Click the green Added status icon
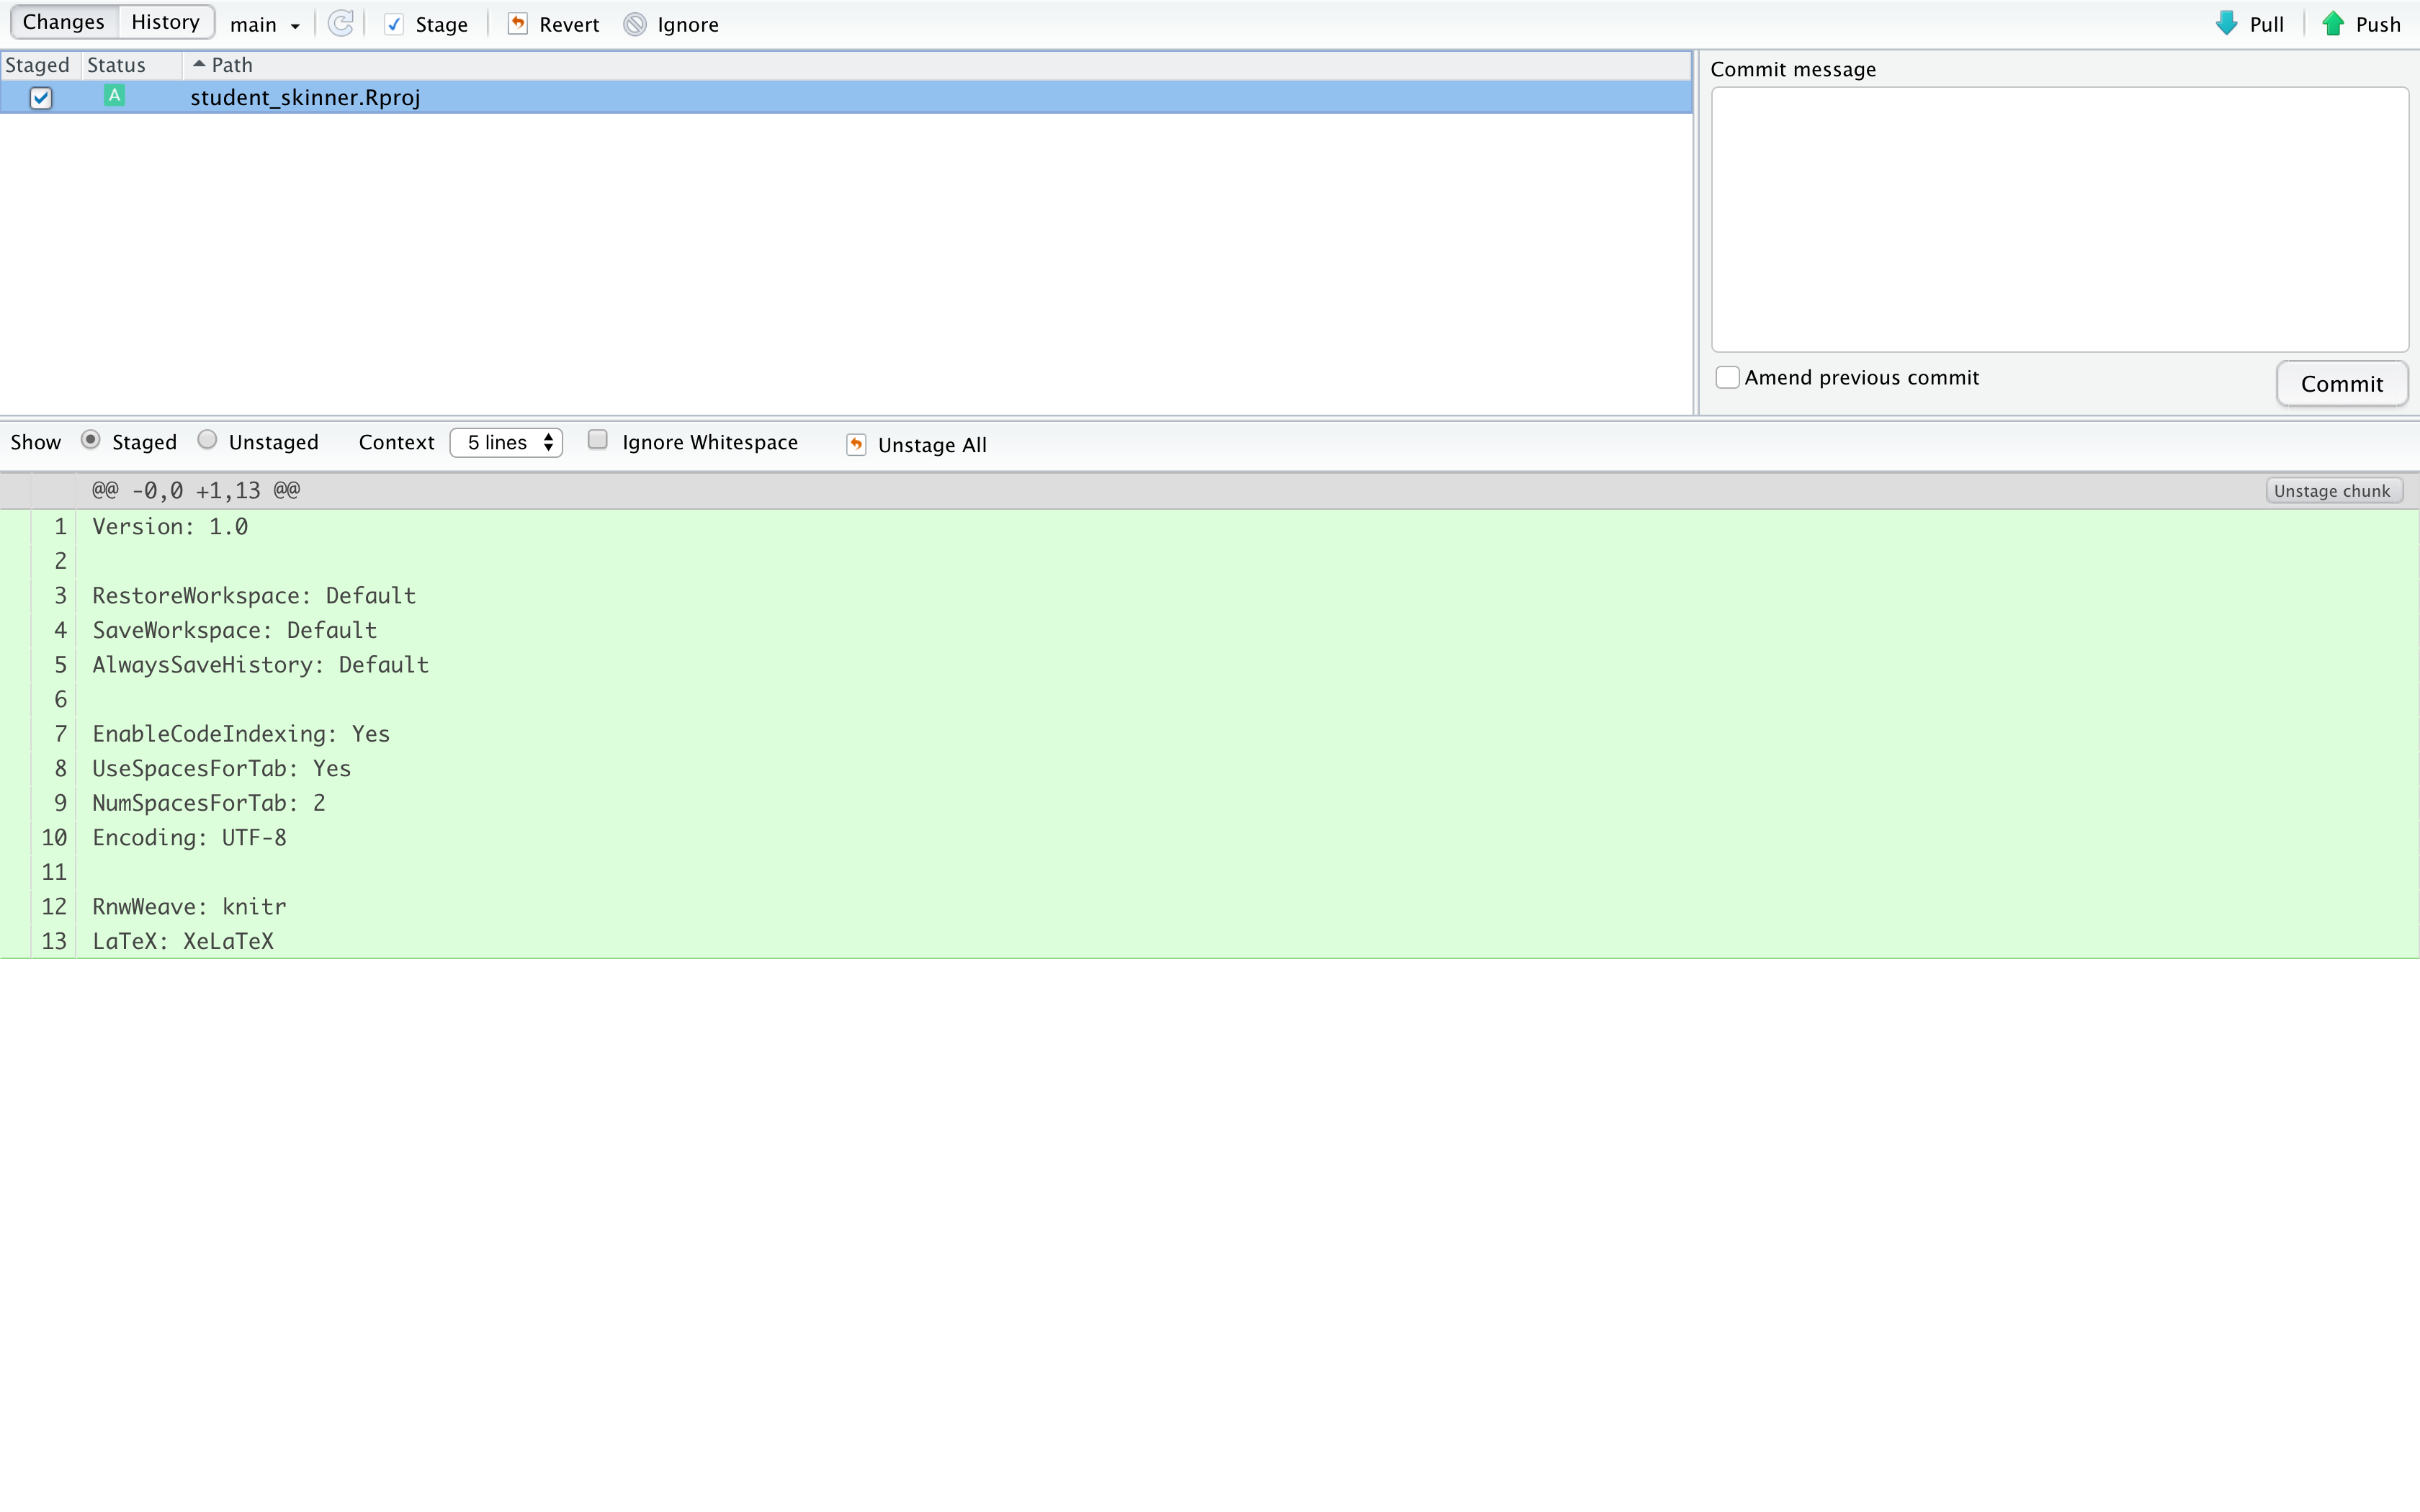This screenshot has width=2420, height=1512. [x=115, y=96]
